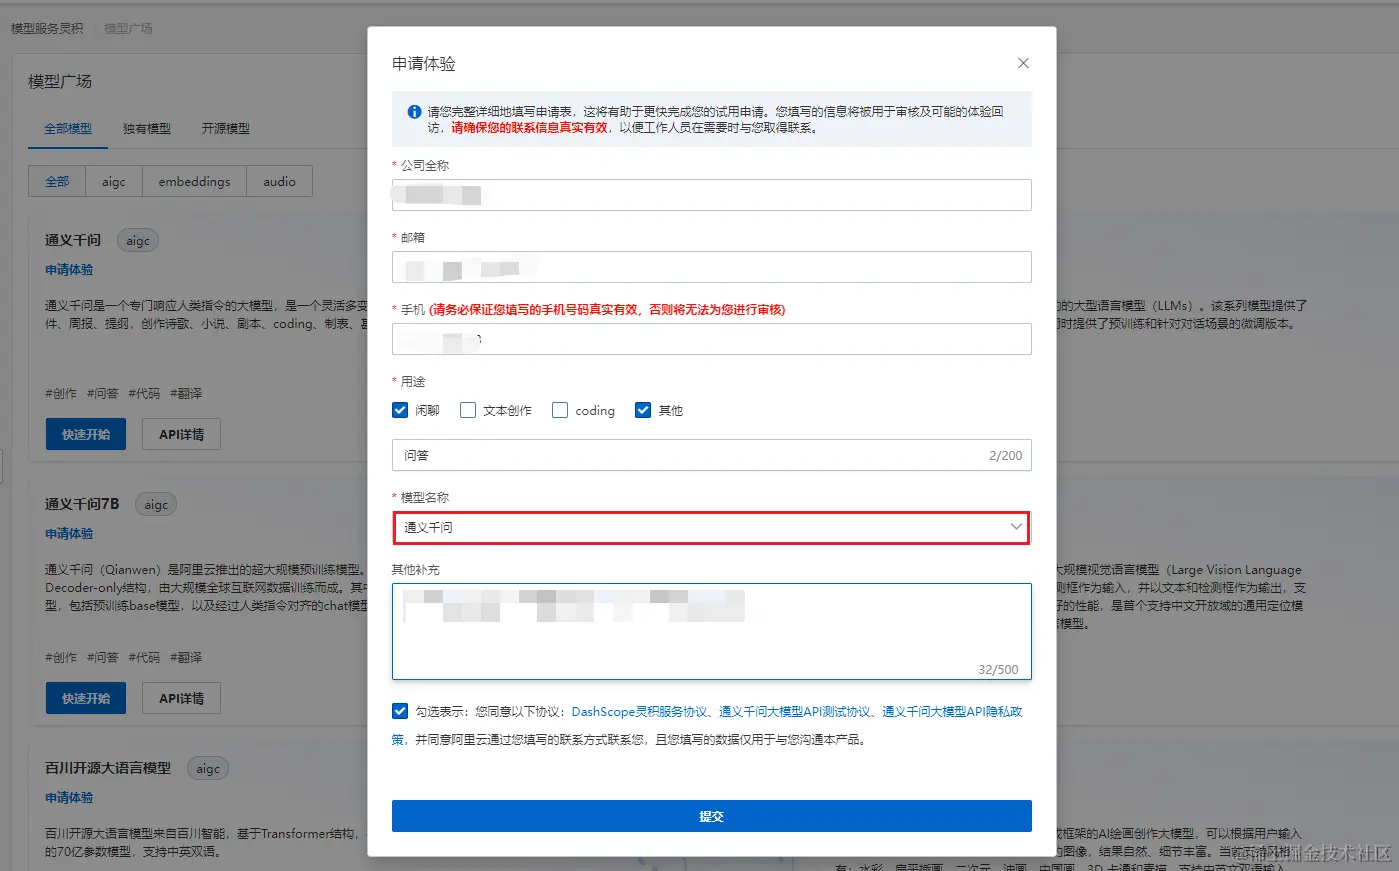1399x871 pixels.
Task: Select the embeddings filter tab
Action: pyautogui.click(x=194, y=181)
